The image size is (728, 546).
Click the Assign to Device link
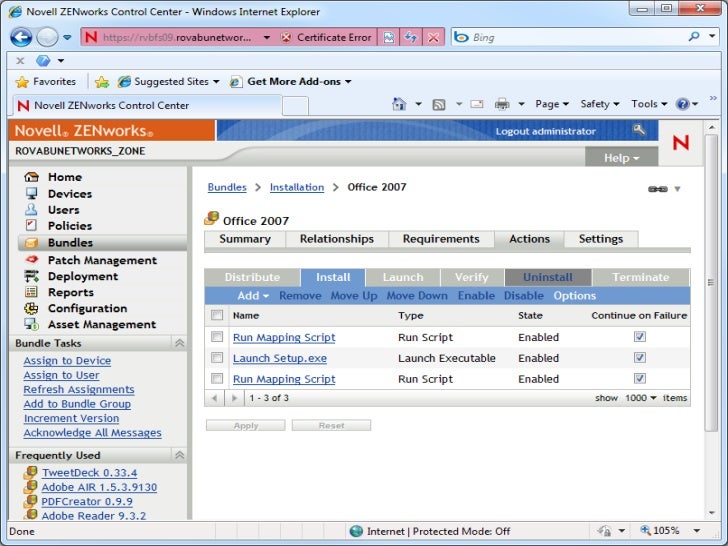point(67,361)
